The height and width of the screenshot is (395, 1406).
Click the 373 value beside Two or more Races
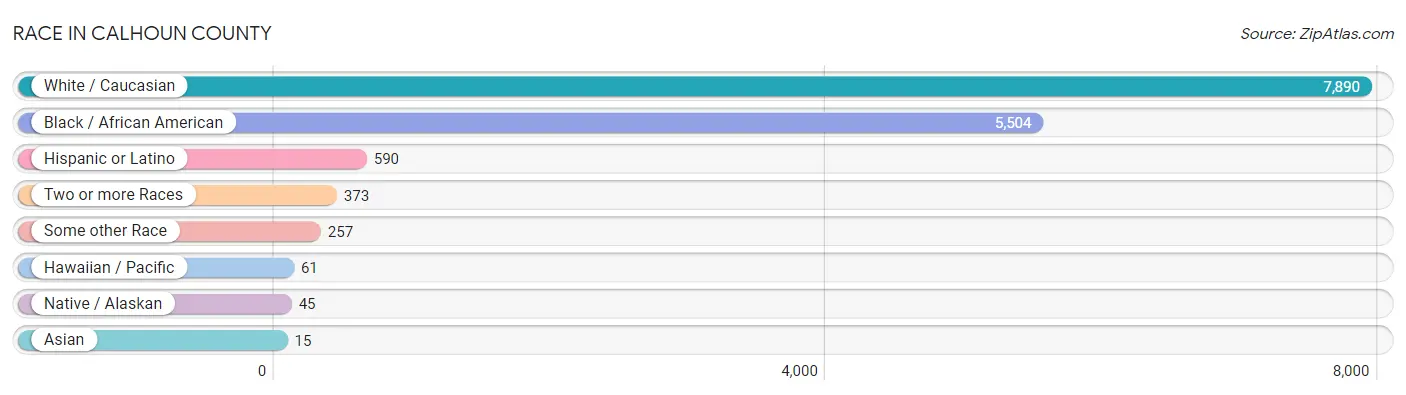(356, 195)
